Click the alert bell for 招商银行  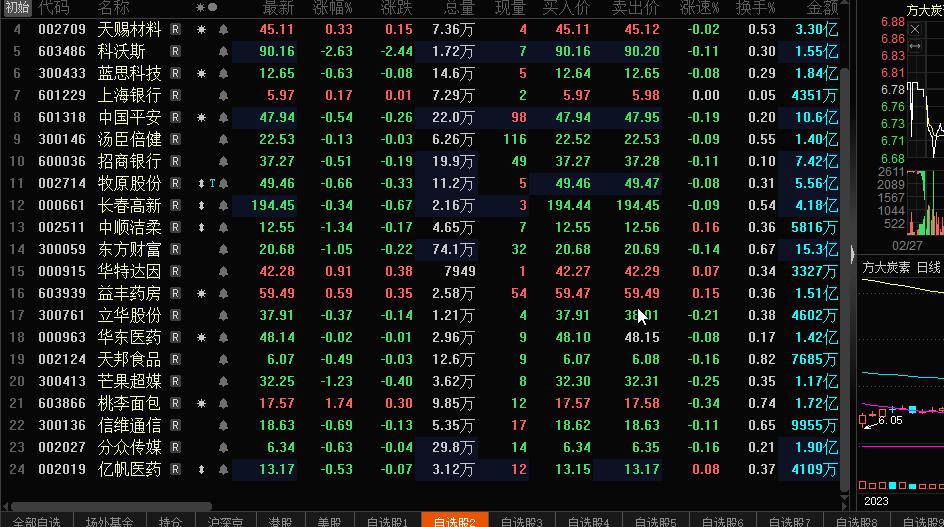coord(223,161)
